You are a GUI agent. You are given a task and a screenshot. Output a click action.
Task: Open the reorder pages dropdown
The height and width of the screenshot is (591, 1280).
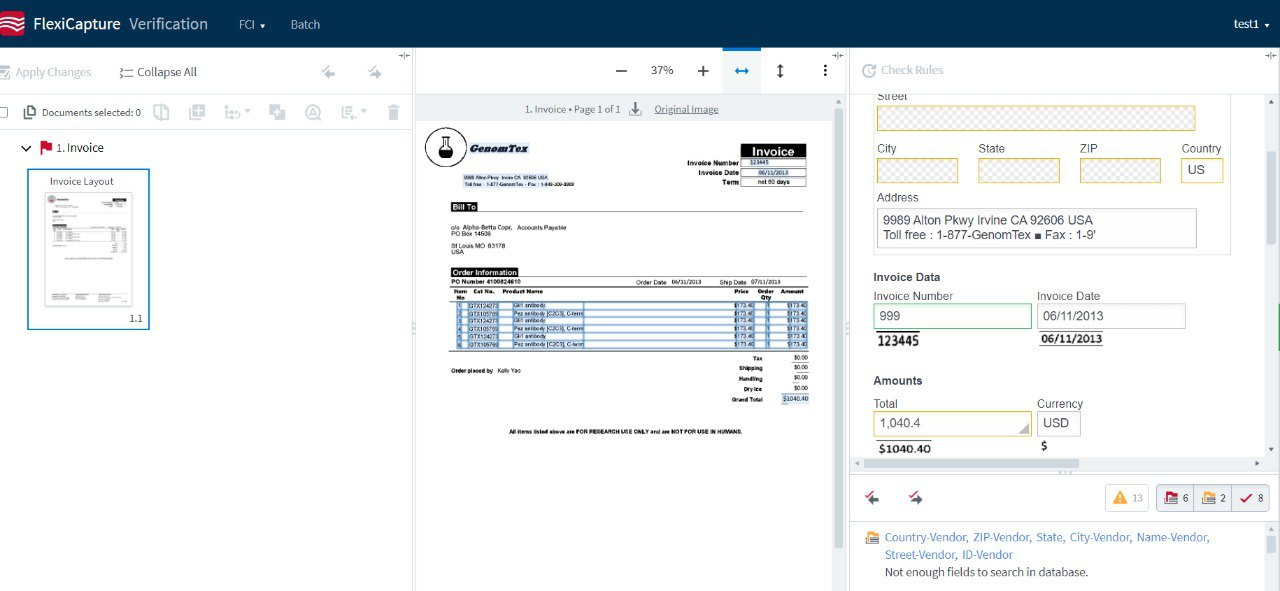pos(238,112)
